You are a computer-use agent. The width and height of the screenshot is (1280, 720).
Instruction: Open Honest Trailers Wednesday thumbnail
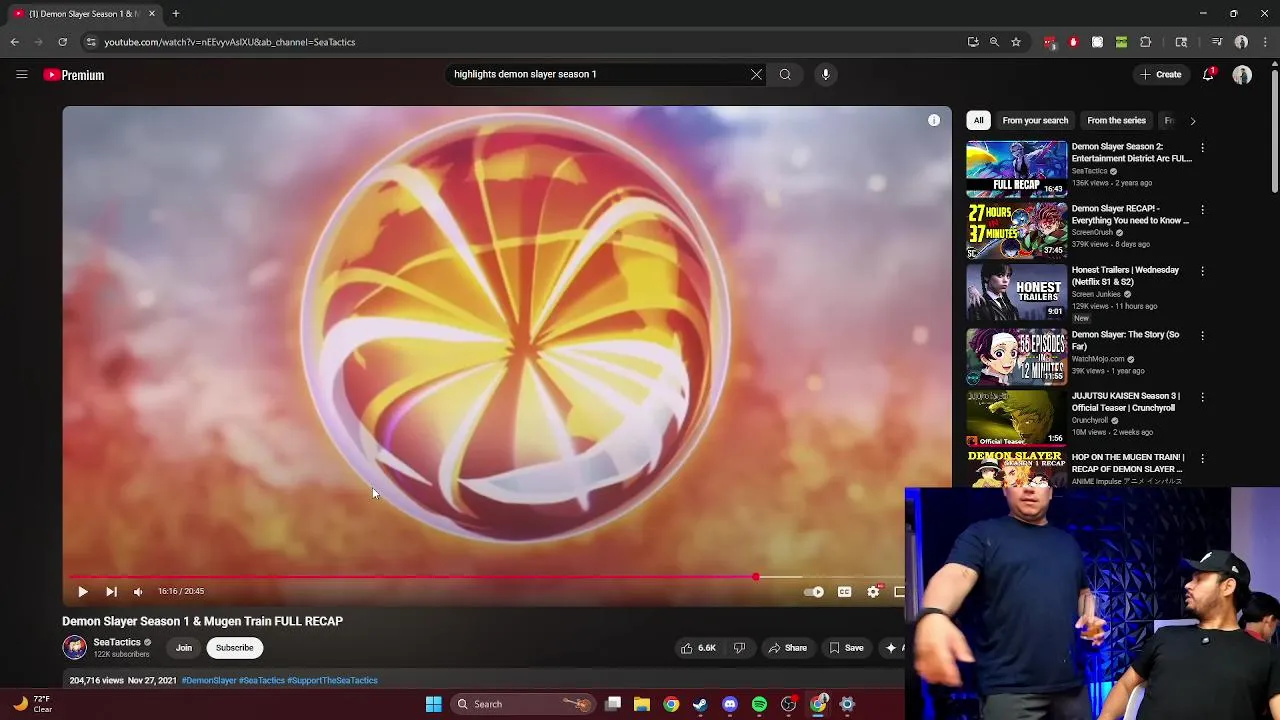[1016, 292]
